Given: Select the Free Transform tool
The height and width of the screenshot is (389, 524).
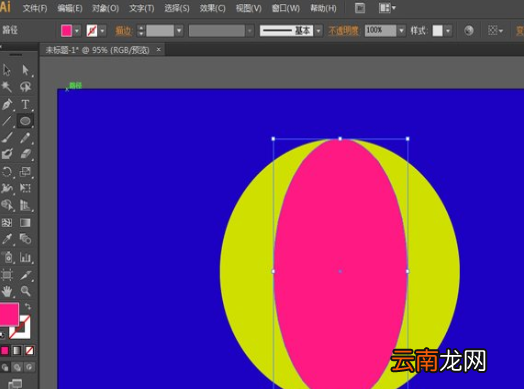Looking at the screenshot, I should click(25, 188).
